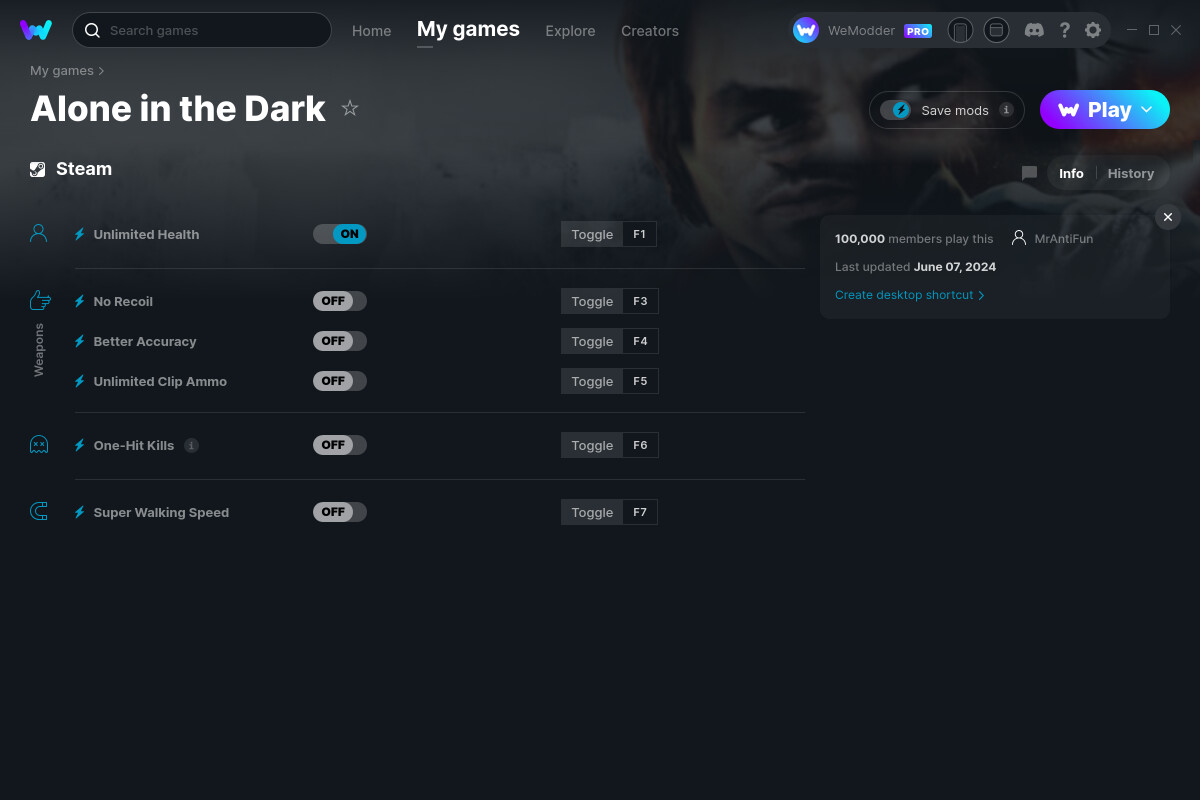Open Discord via the Discord icon

click(x=1034, y=30)
